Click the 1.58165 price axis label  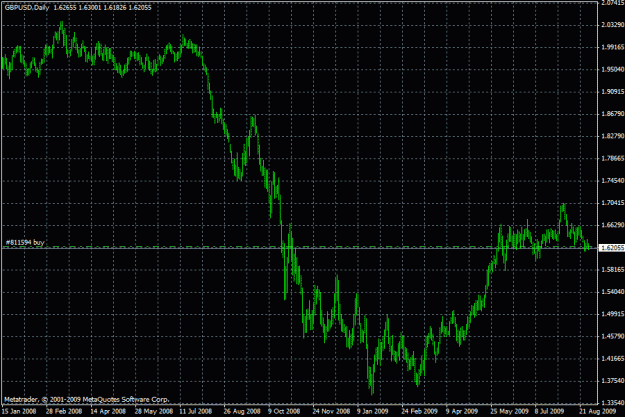613,269
